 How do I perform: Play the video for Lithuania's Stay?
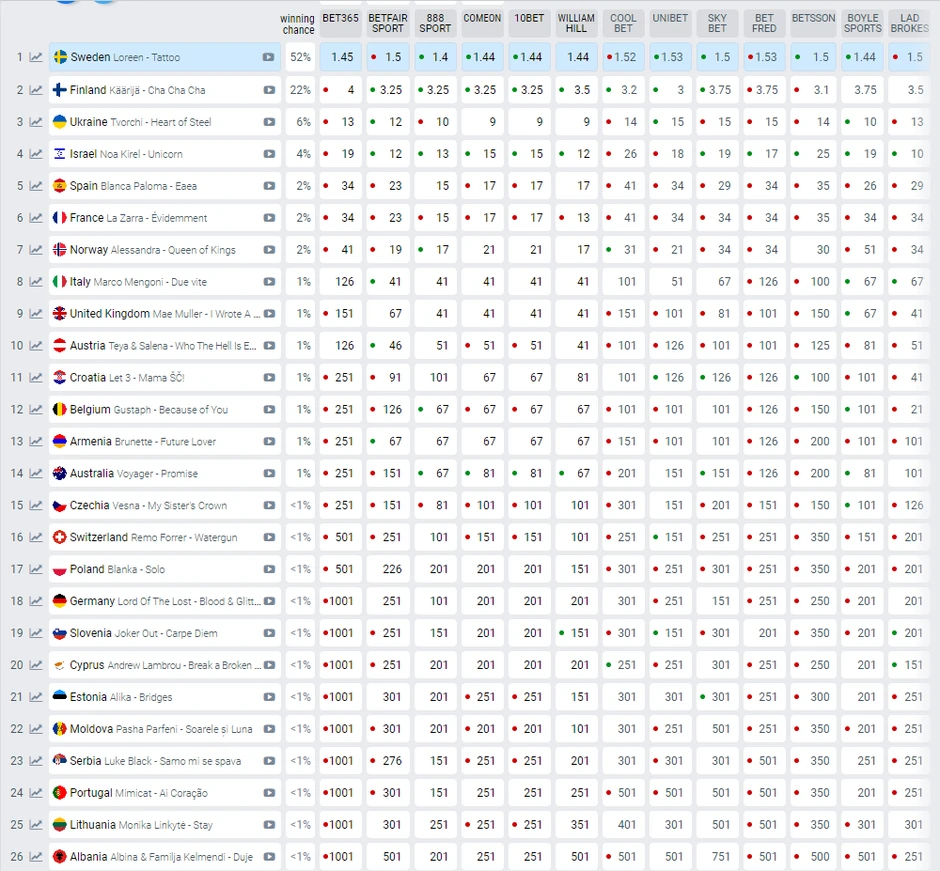click(269, 824)
